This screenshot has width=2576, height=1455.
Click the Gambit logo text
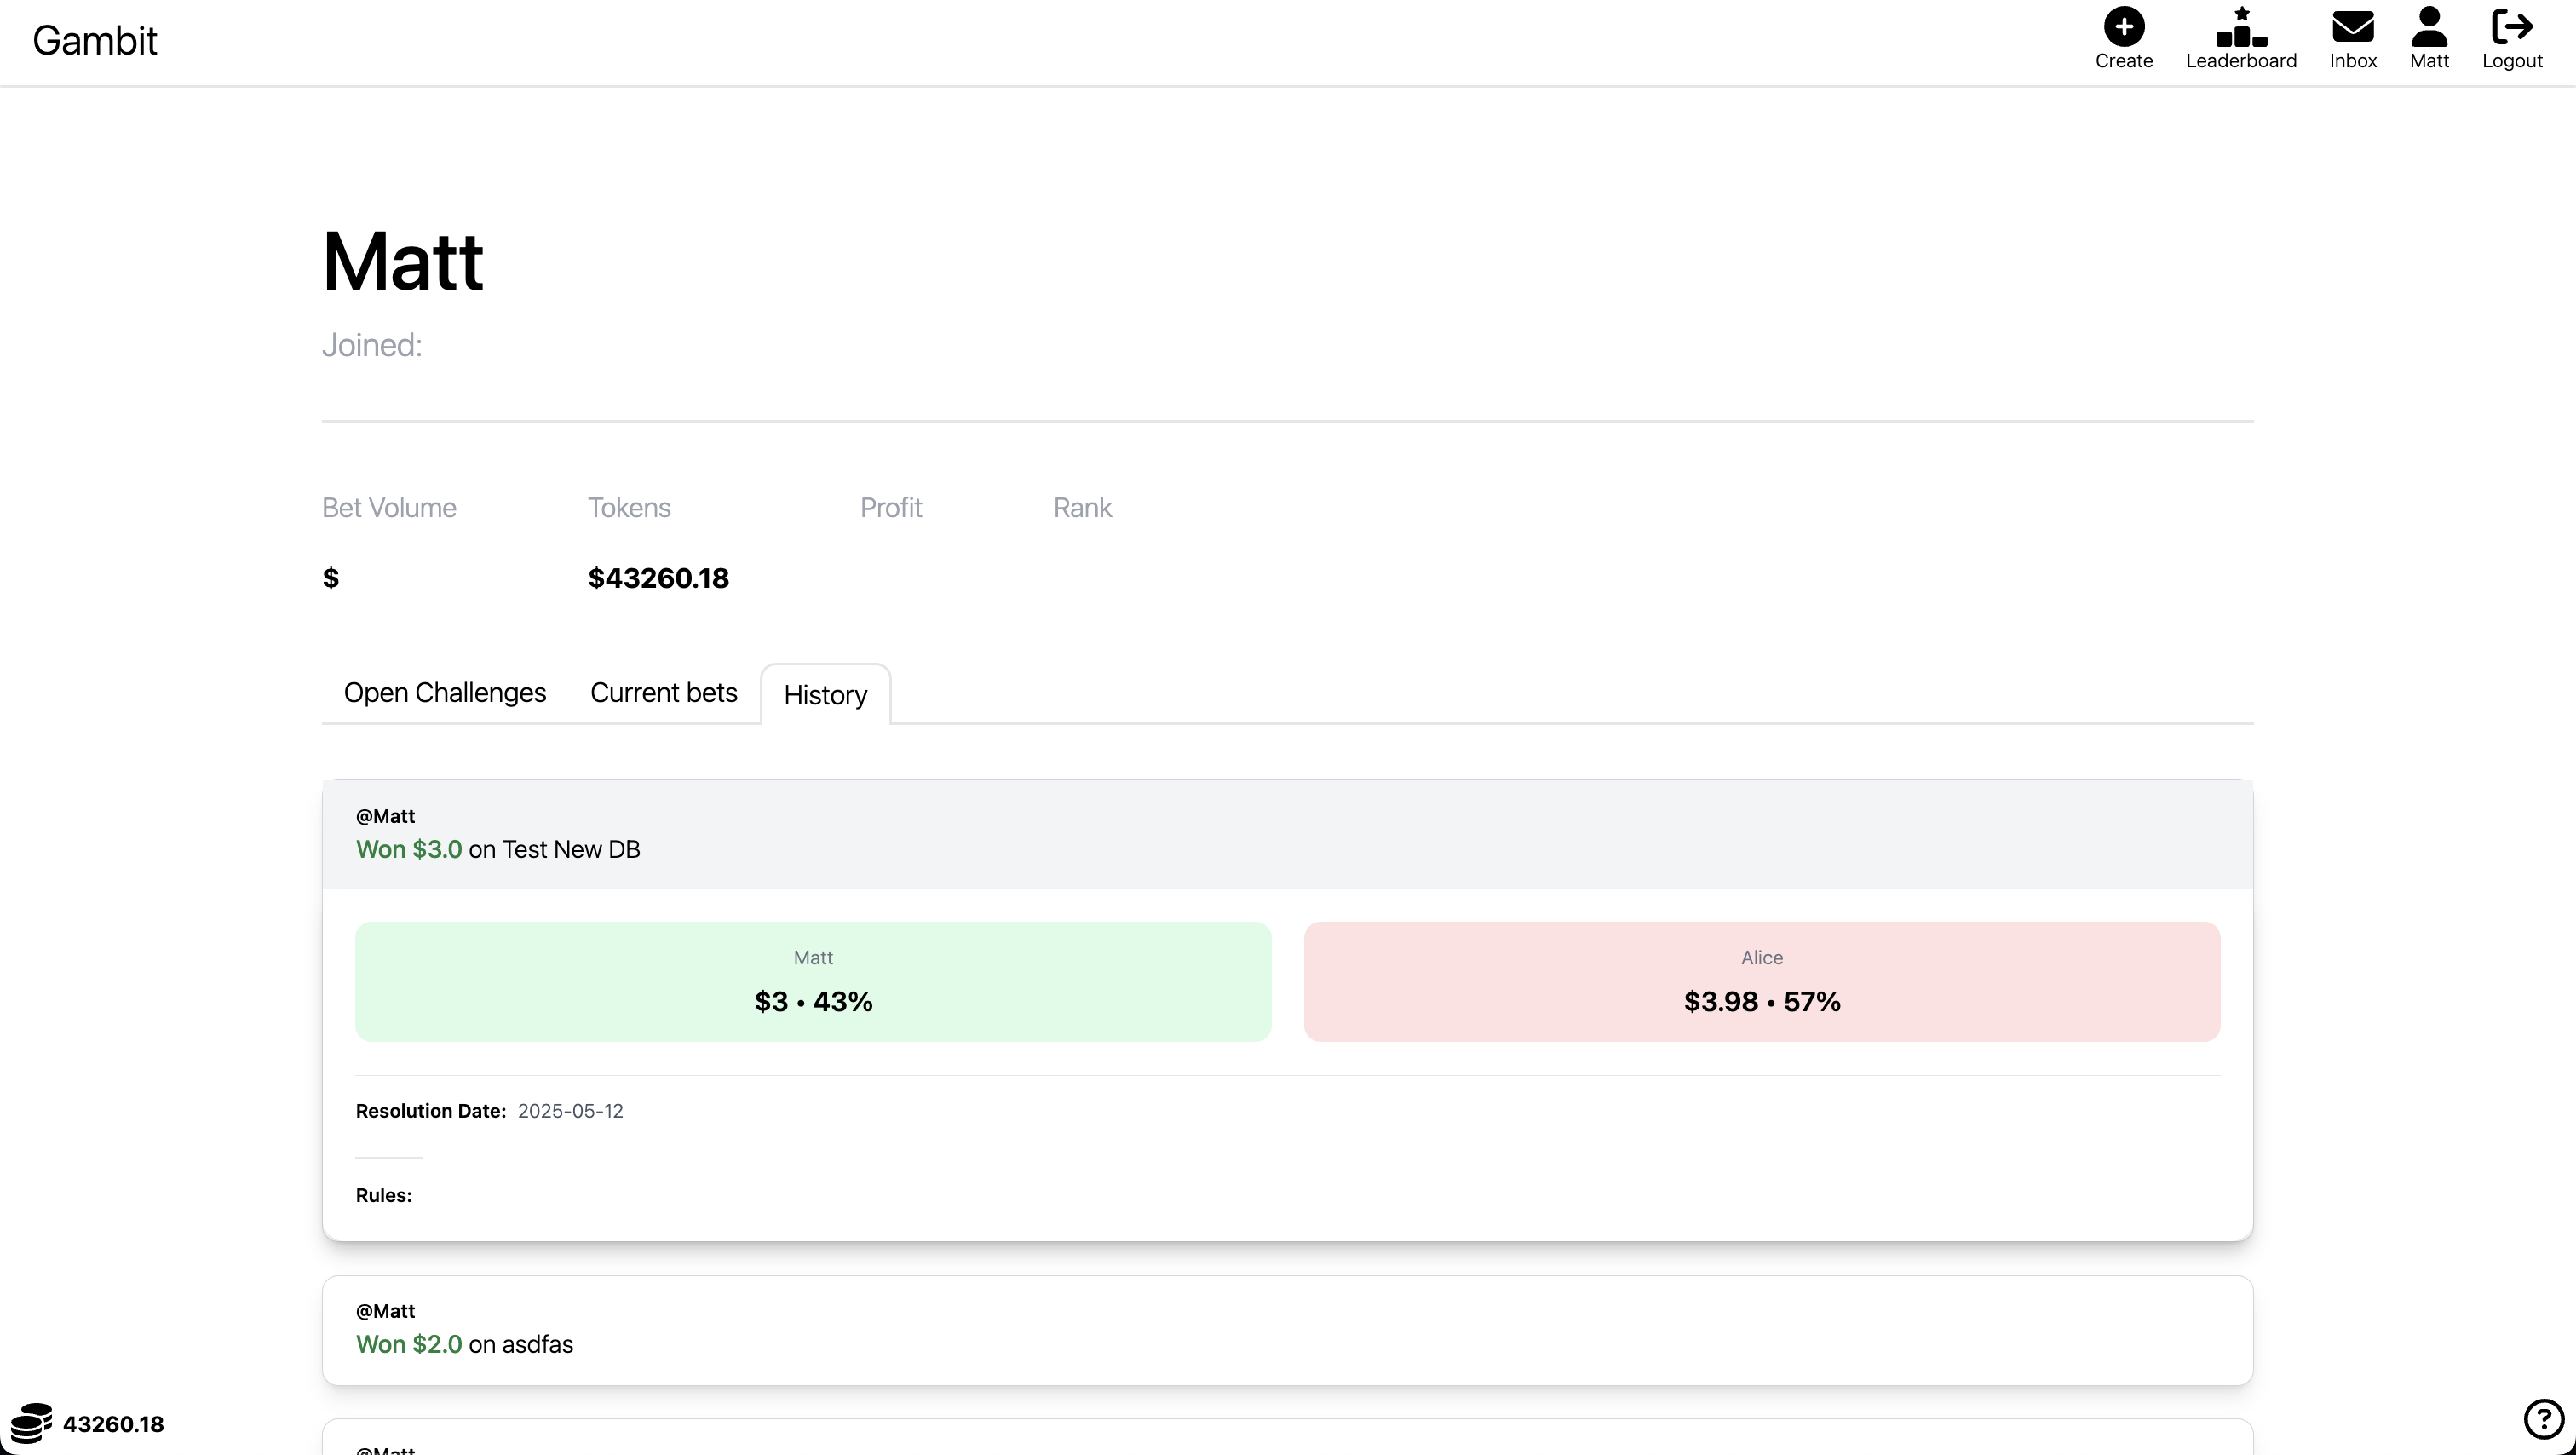tap(95, 41)
